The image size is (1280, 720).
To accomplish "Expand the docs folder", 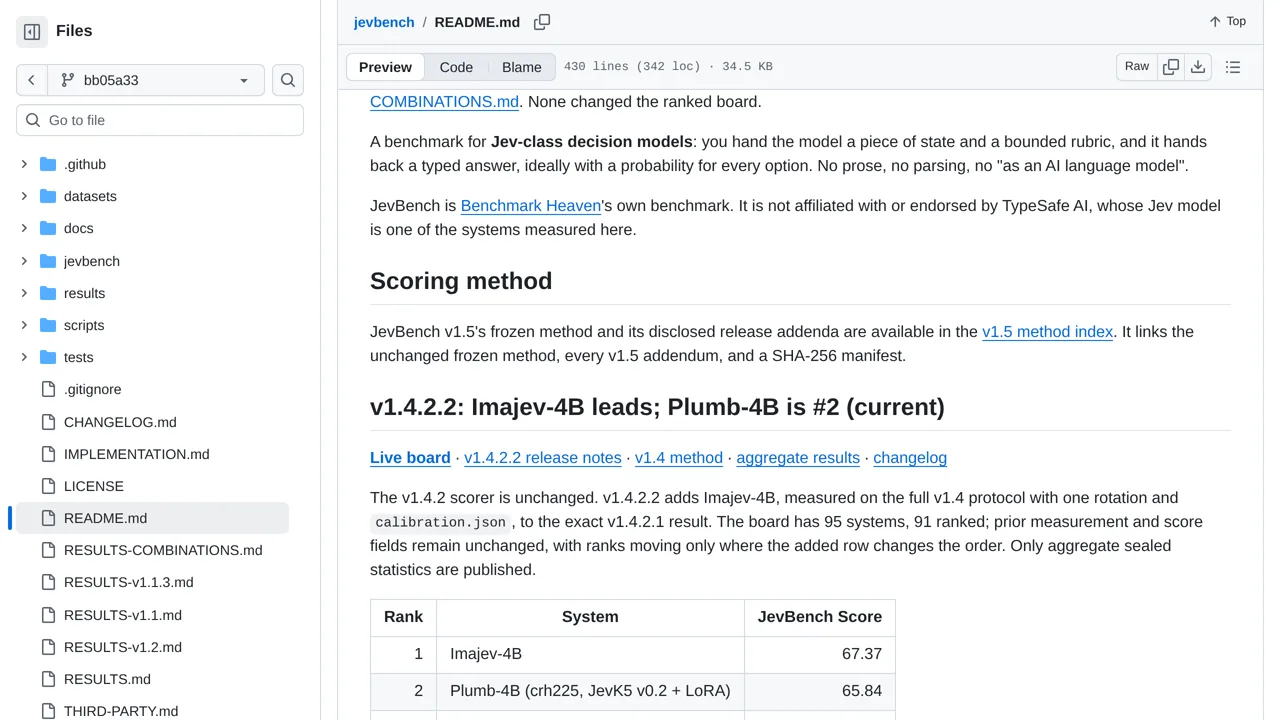I will coord(24,228).
